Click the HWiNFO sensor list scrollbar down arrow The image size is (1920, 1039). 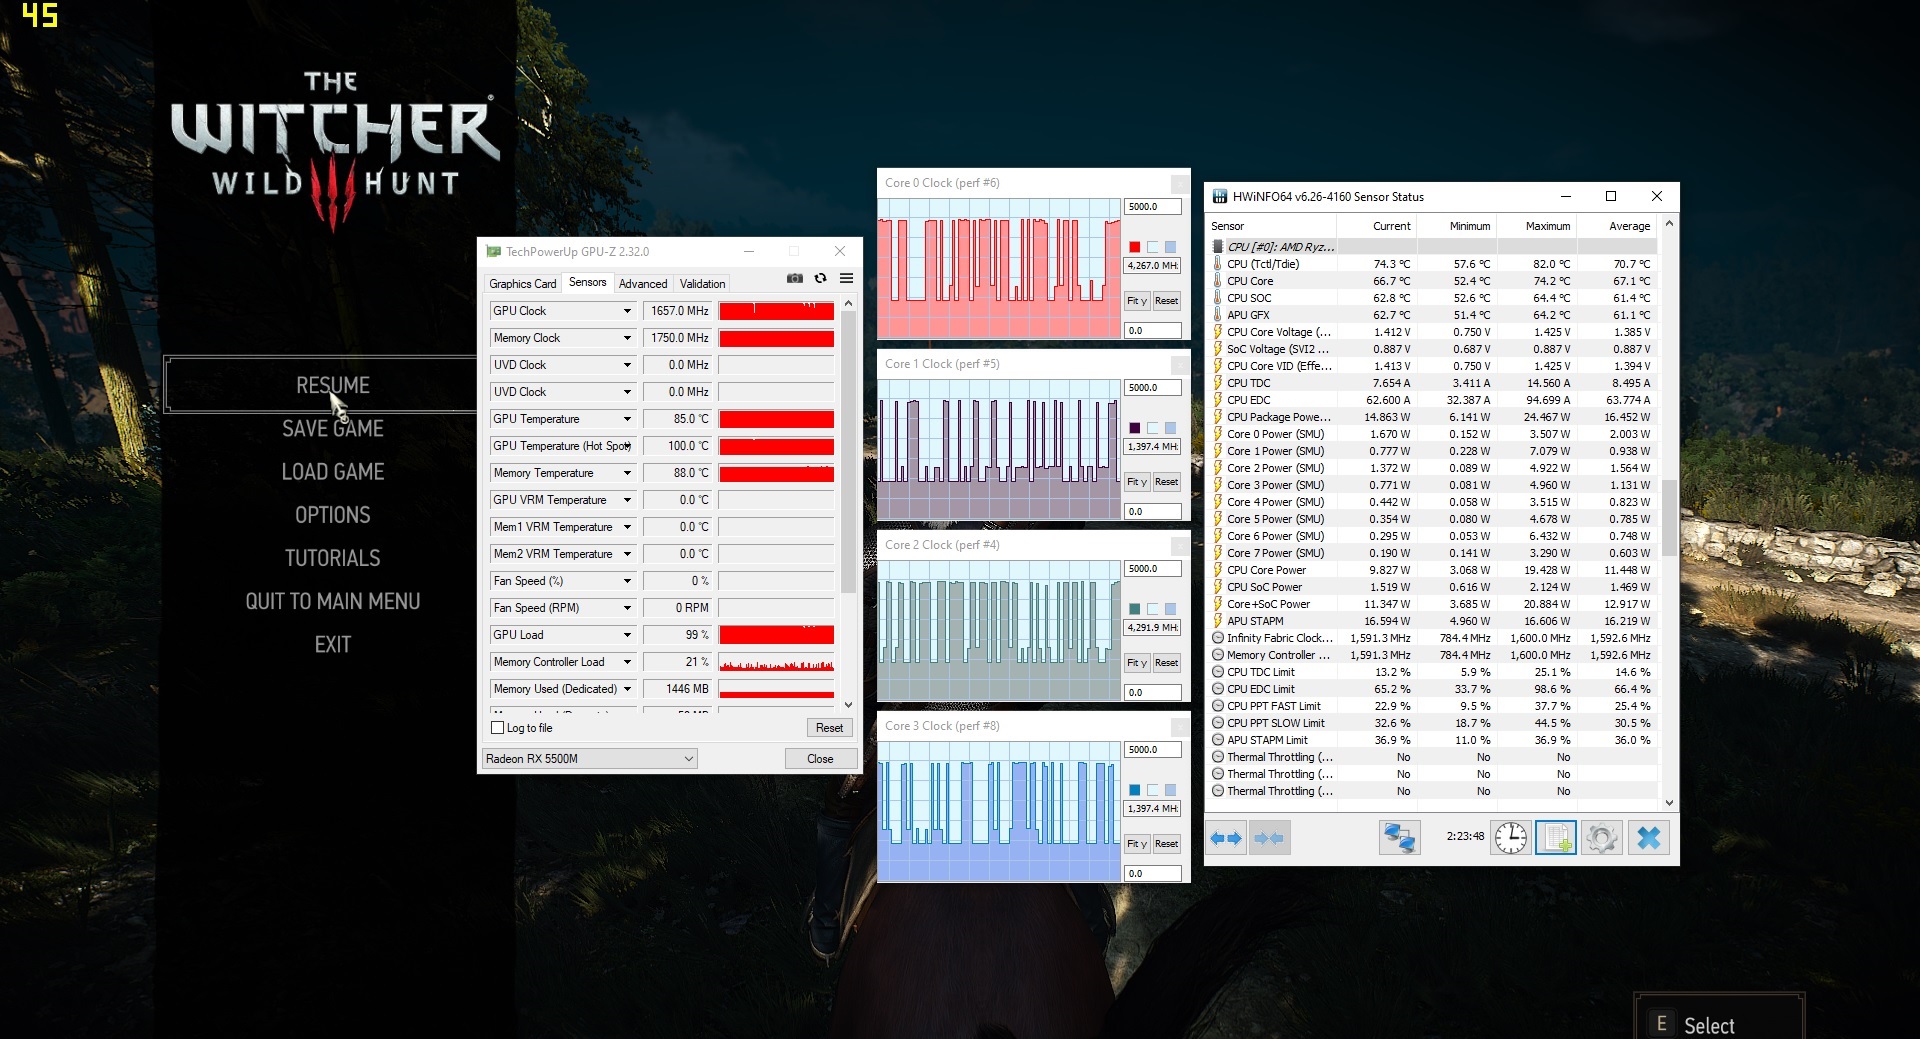(x=1668, y=803)
